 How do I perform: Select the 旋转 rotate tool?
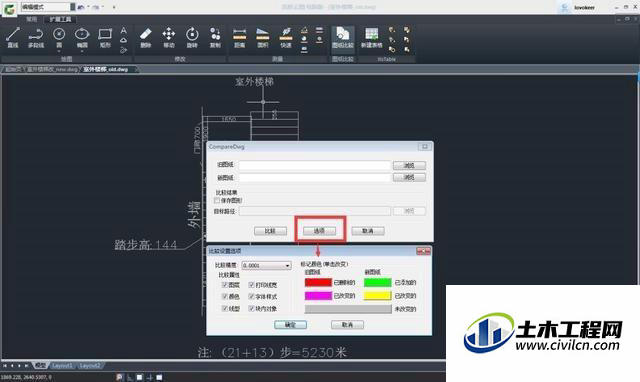click(192, 38)
